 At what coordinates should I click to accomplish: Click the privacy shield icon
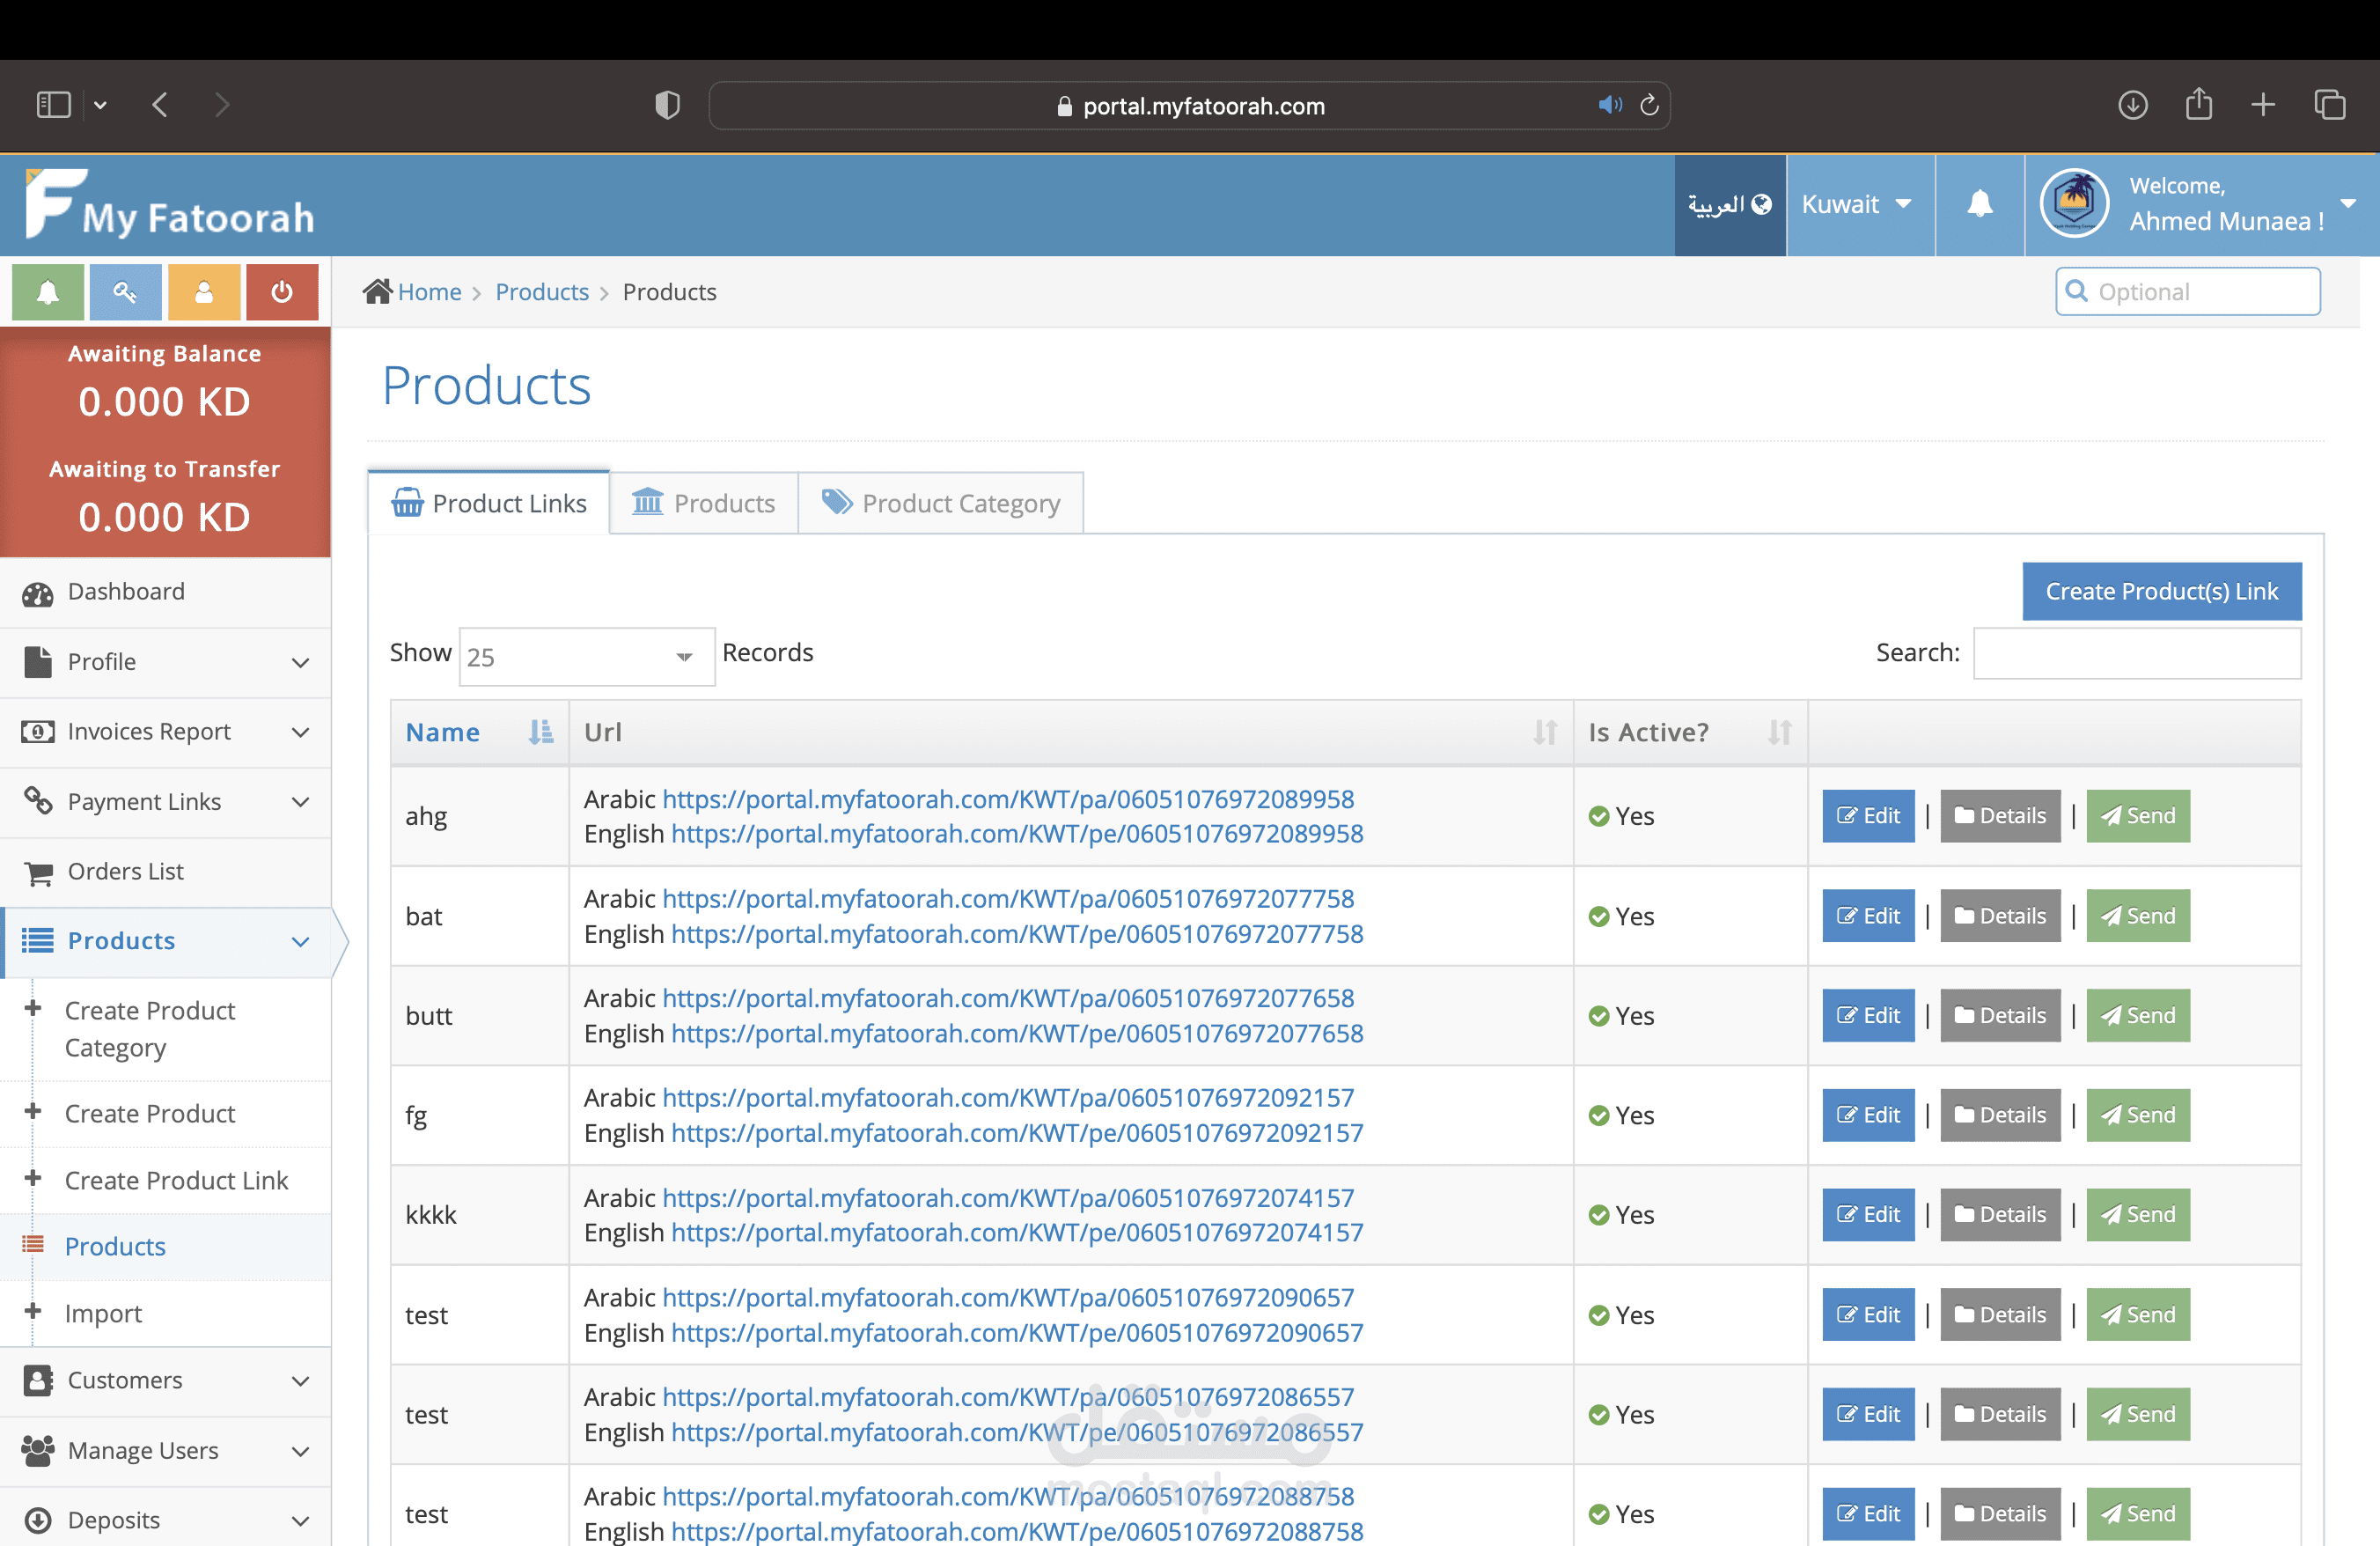[667, 104]
